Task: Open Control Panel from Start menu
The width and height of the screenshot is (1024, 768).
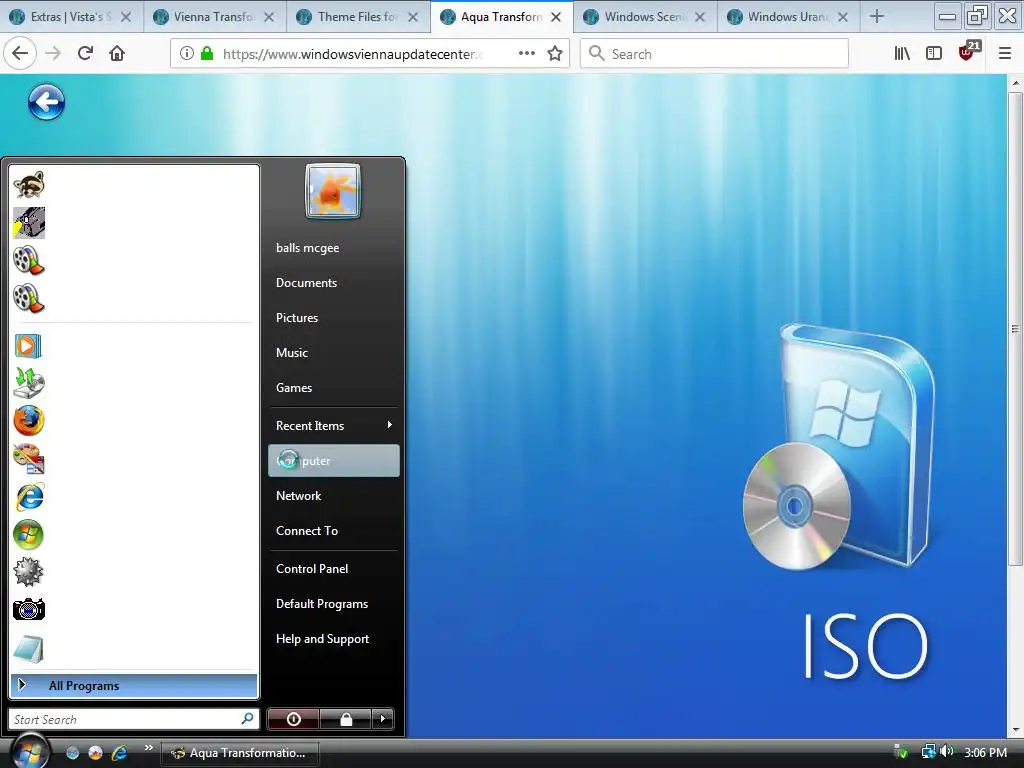Action: point(312,569)
